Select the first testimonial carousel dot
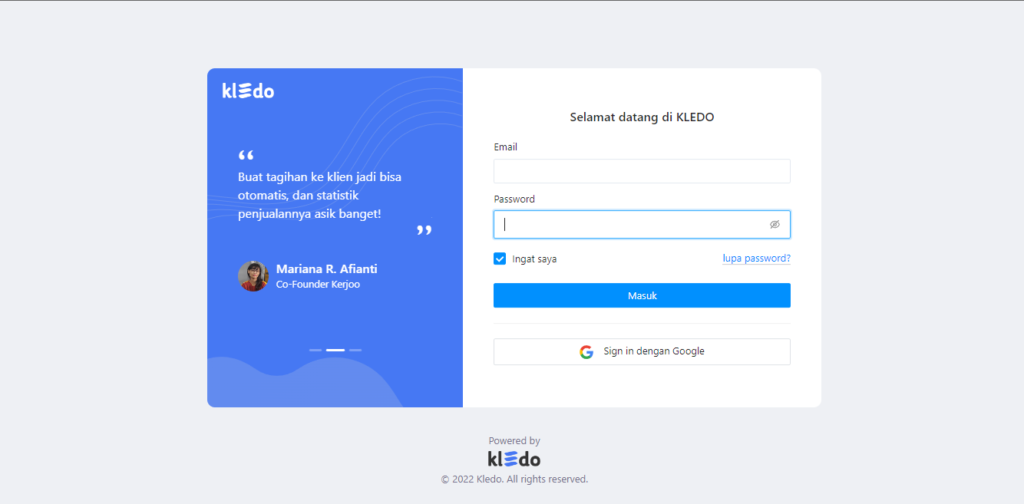The width and height of the screenshot is (1024, 504). (315, 350)
